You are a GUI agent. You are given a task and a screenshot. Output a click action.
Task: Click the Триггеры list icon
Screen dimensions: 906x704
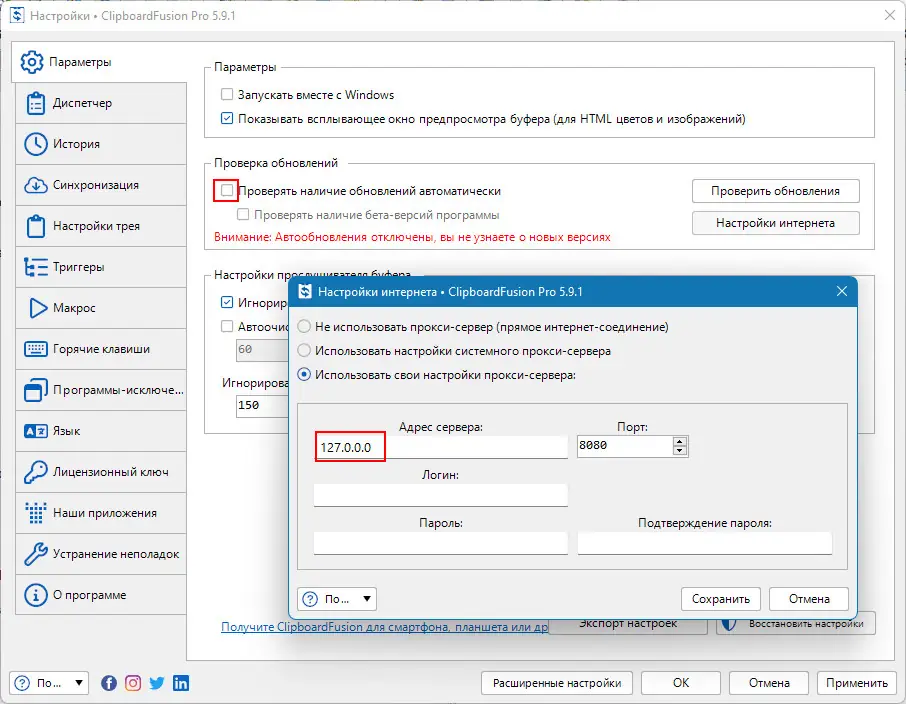pyautogui.click(x=36, y=267)
